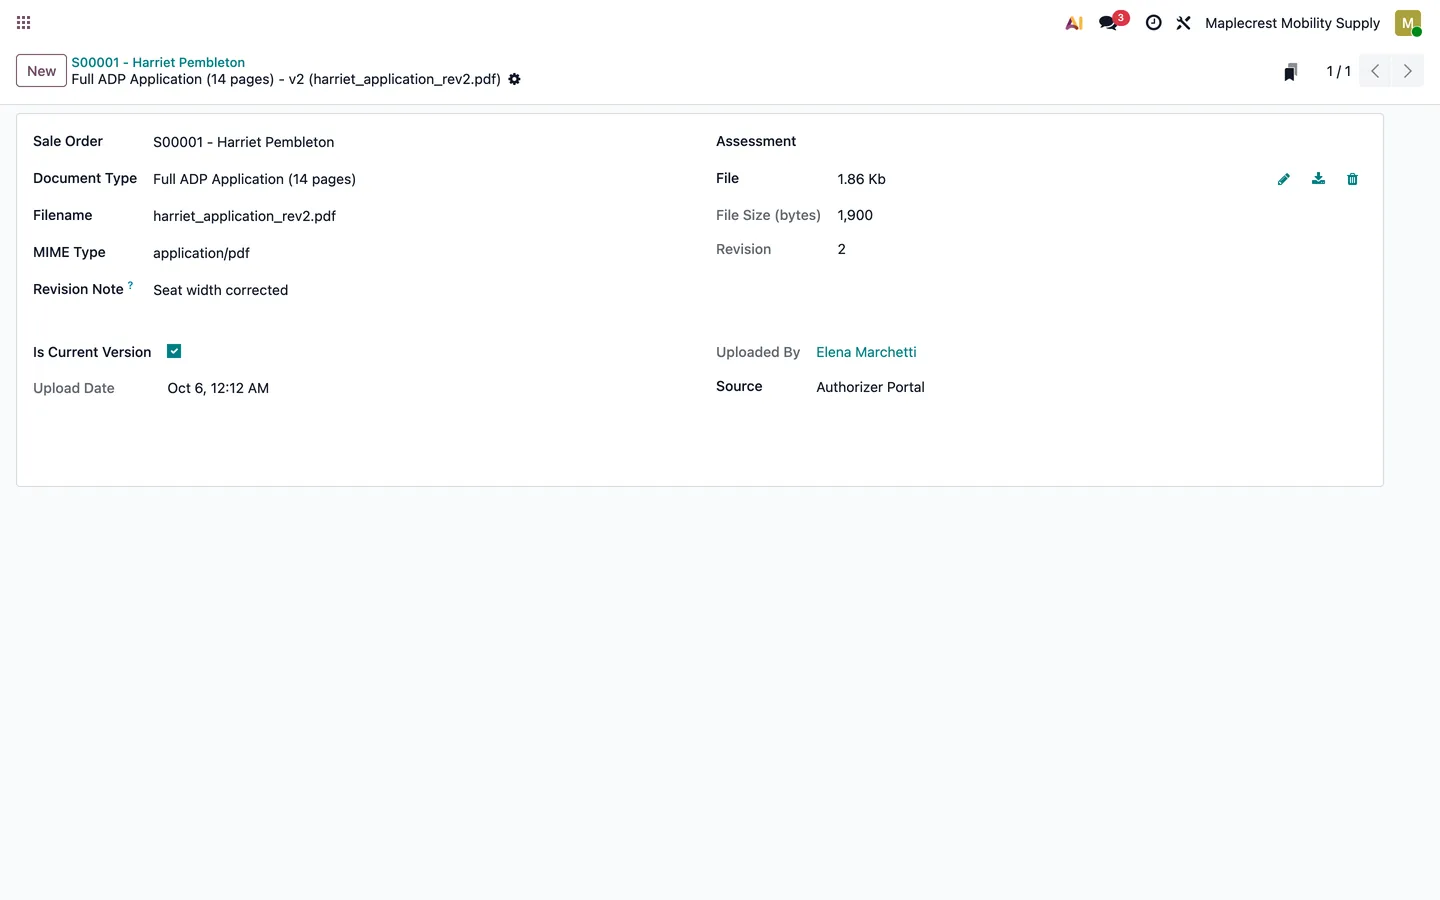Click the Revision value 2
Viewport: 1440px width, 900px height.
tap(841, 249)
